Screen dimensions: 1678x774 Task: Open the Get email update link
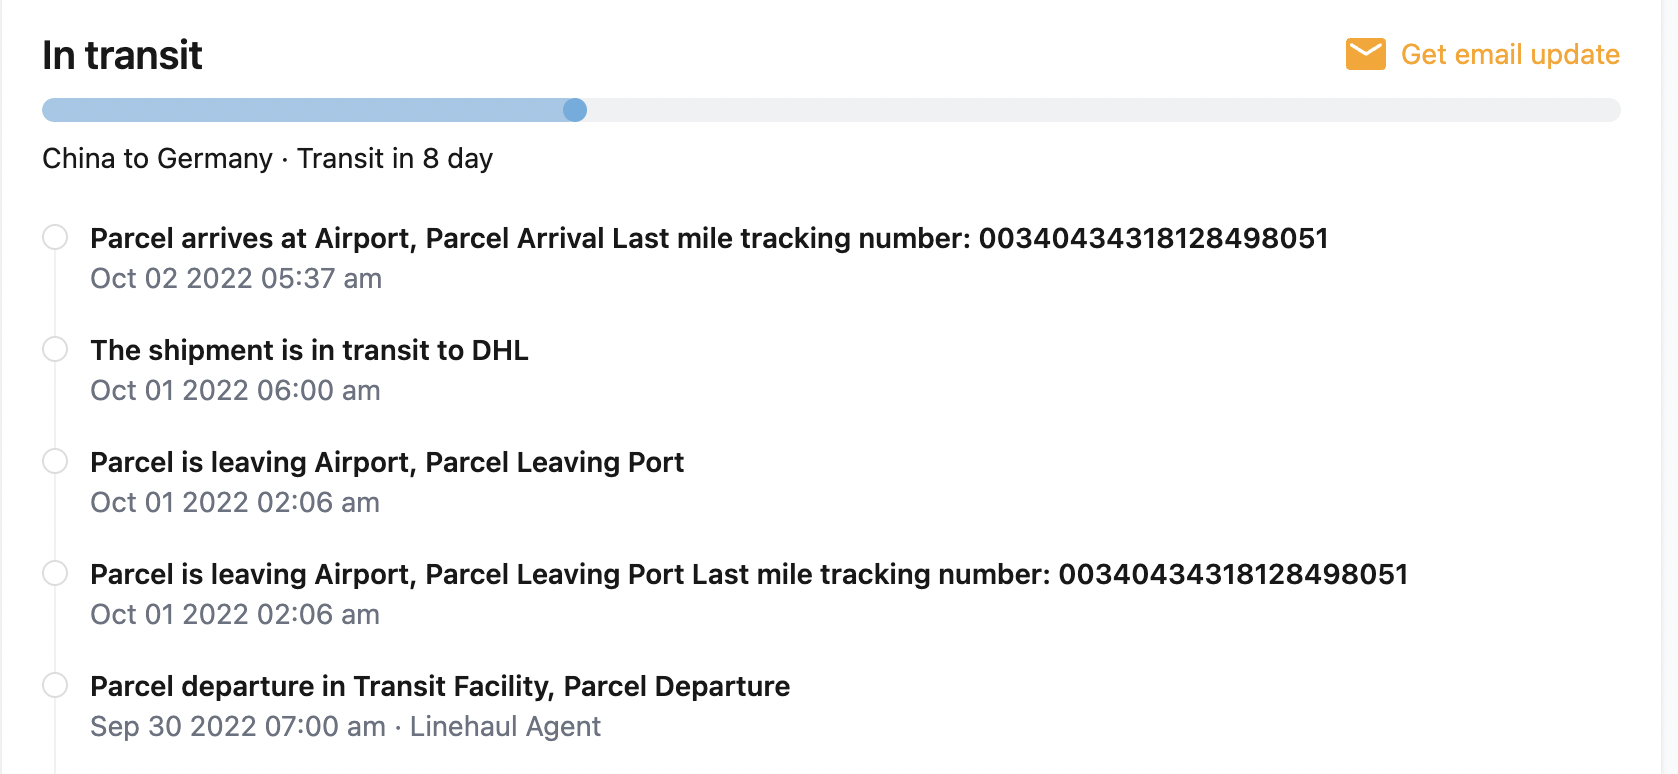click(1509, 54)
